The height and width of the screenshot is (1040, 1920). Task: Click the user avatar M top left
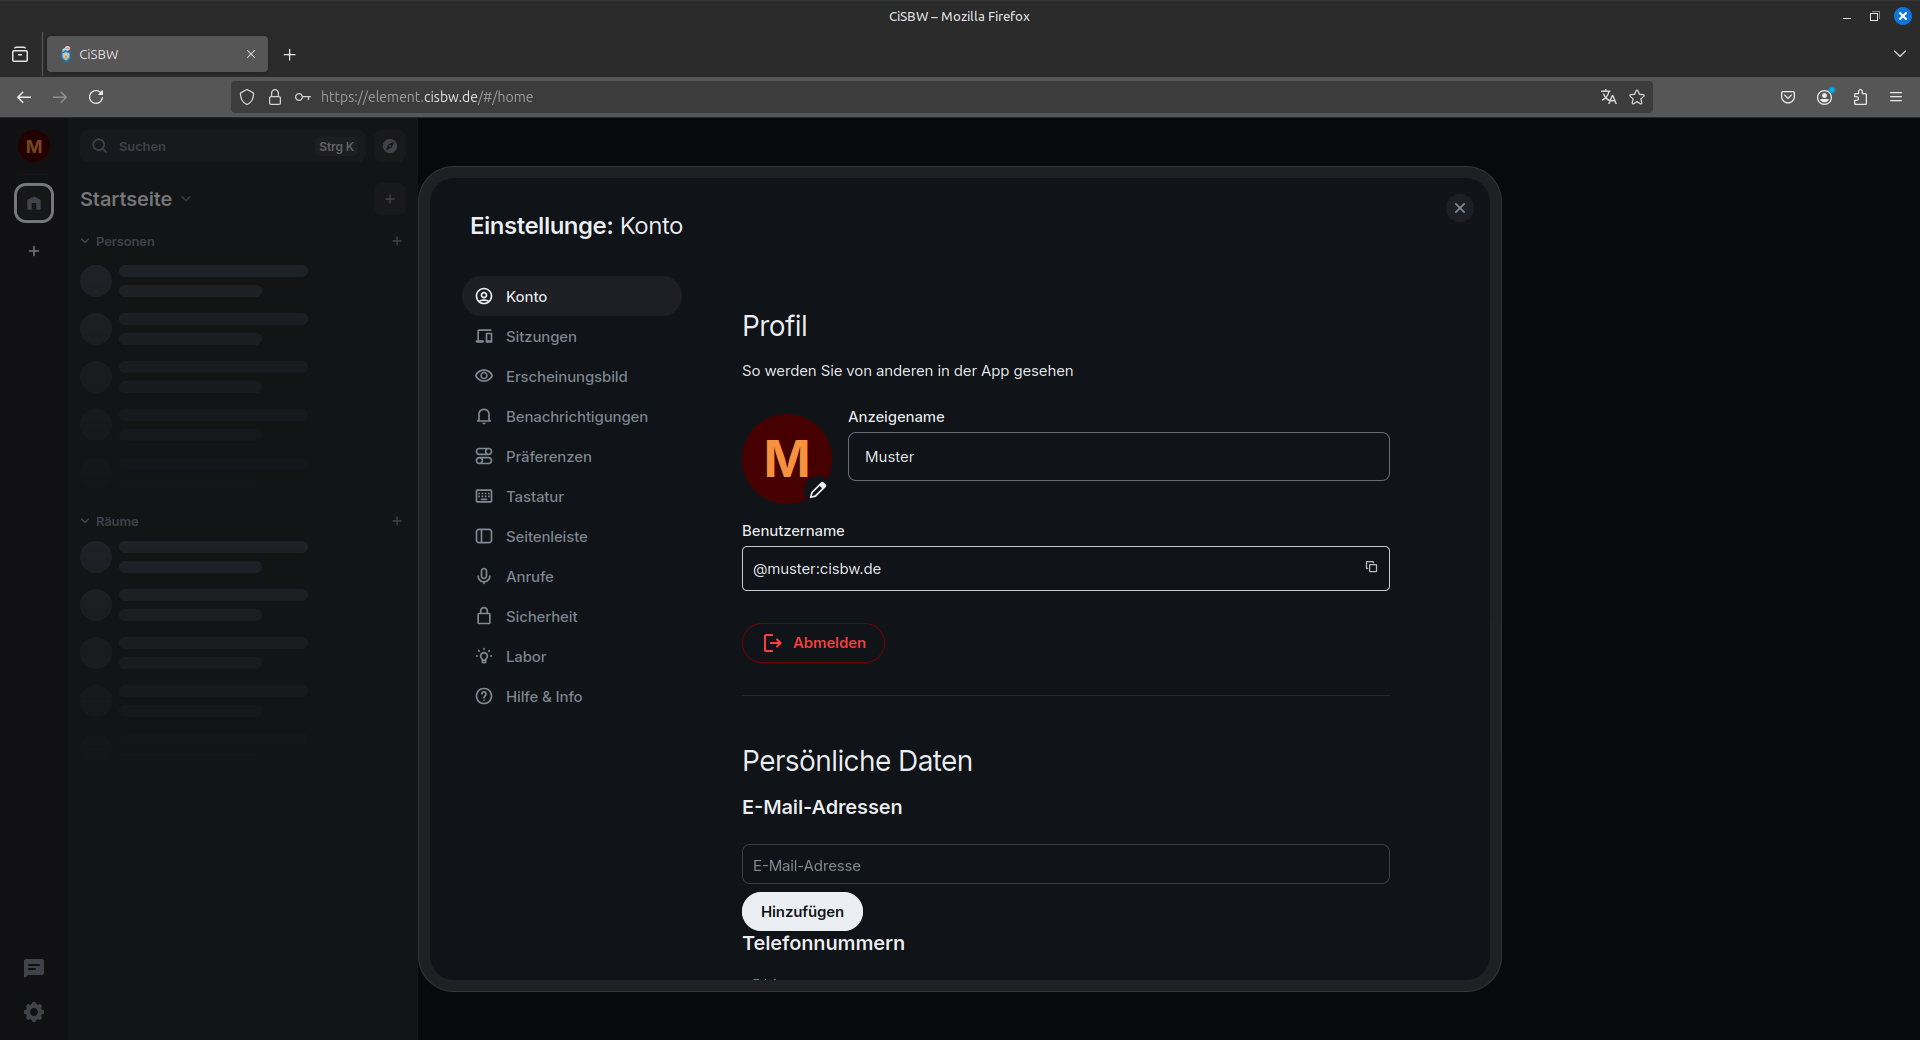point(33,146)
